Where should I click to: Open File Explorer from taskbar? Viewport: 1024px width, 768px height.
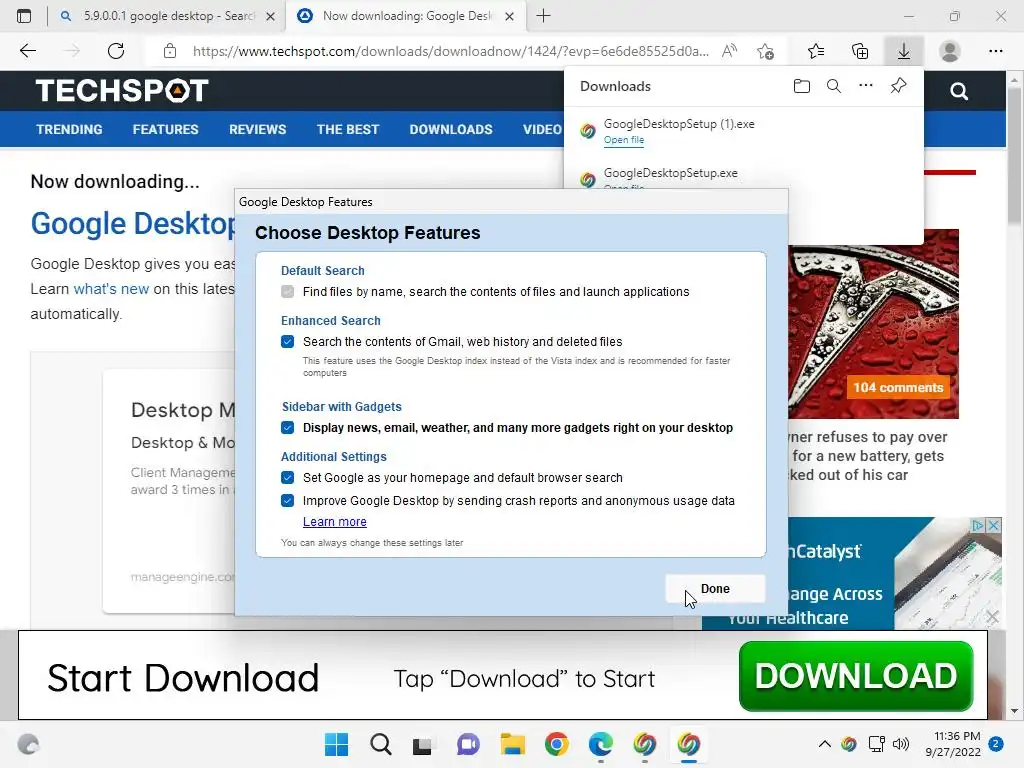click(512, 744)
